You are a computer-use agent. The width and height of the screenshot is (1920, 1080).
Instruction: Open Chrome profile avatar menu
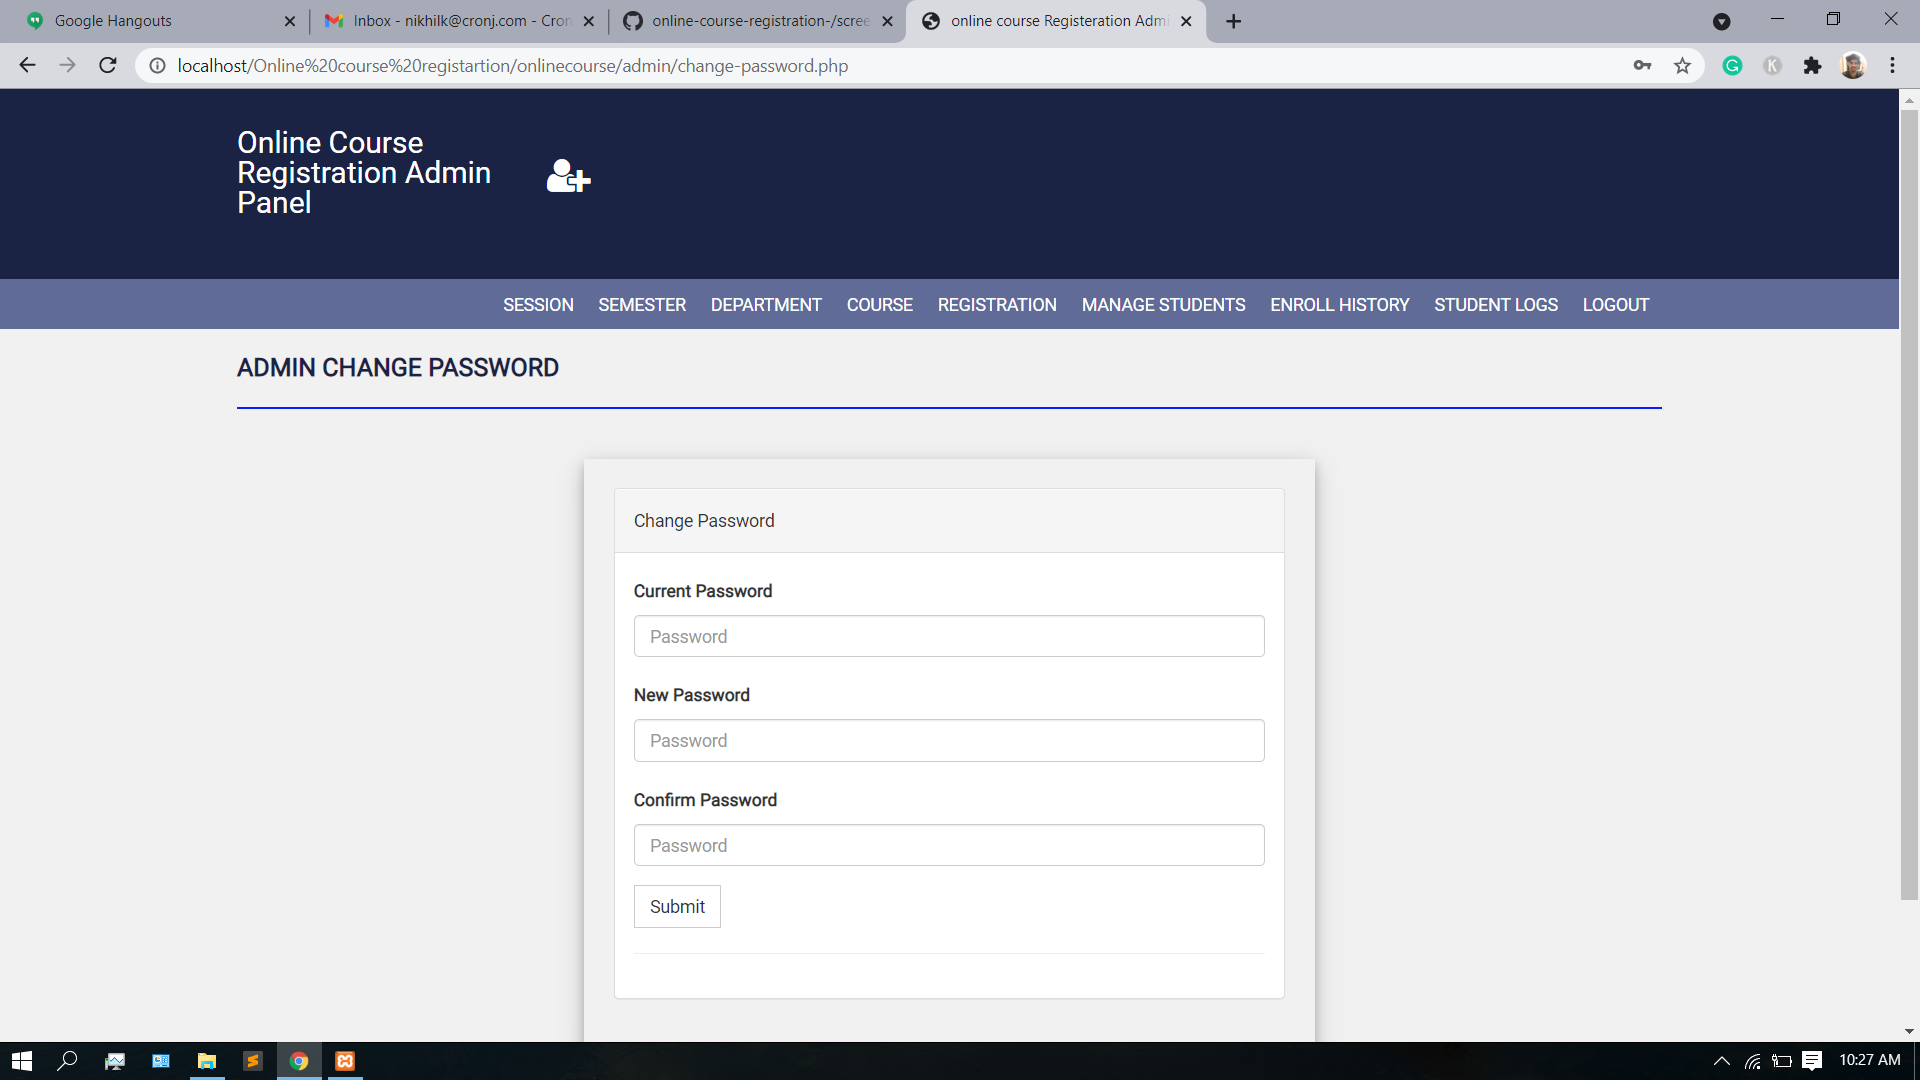[1852, 66]
